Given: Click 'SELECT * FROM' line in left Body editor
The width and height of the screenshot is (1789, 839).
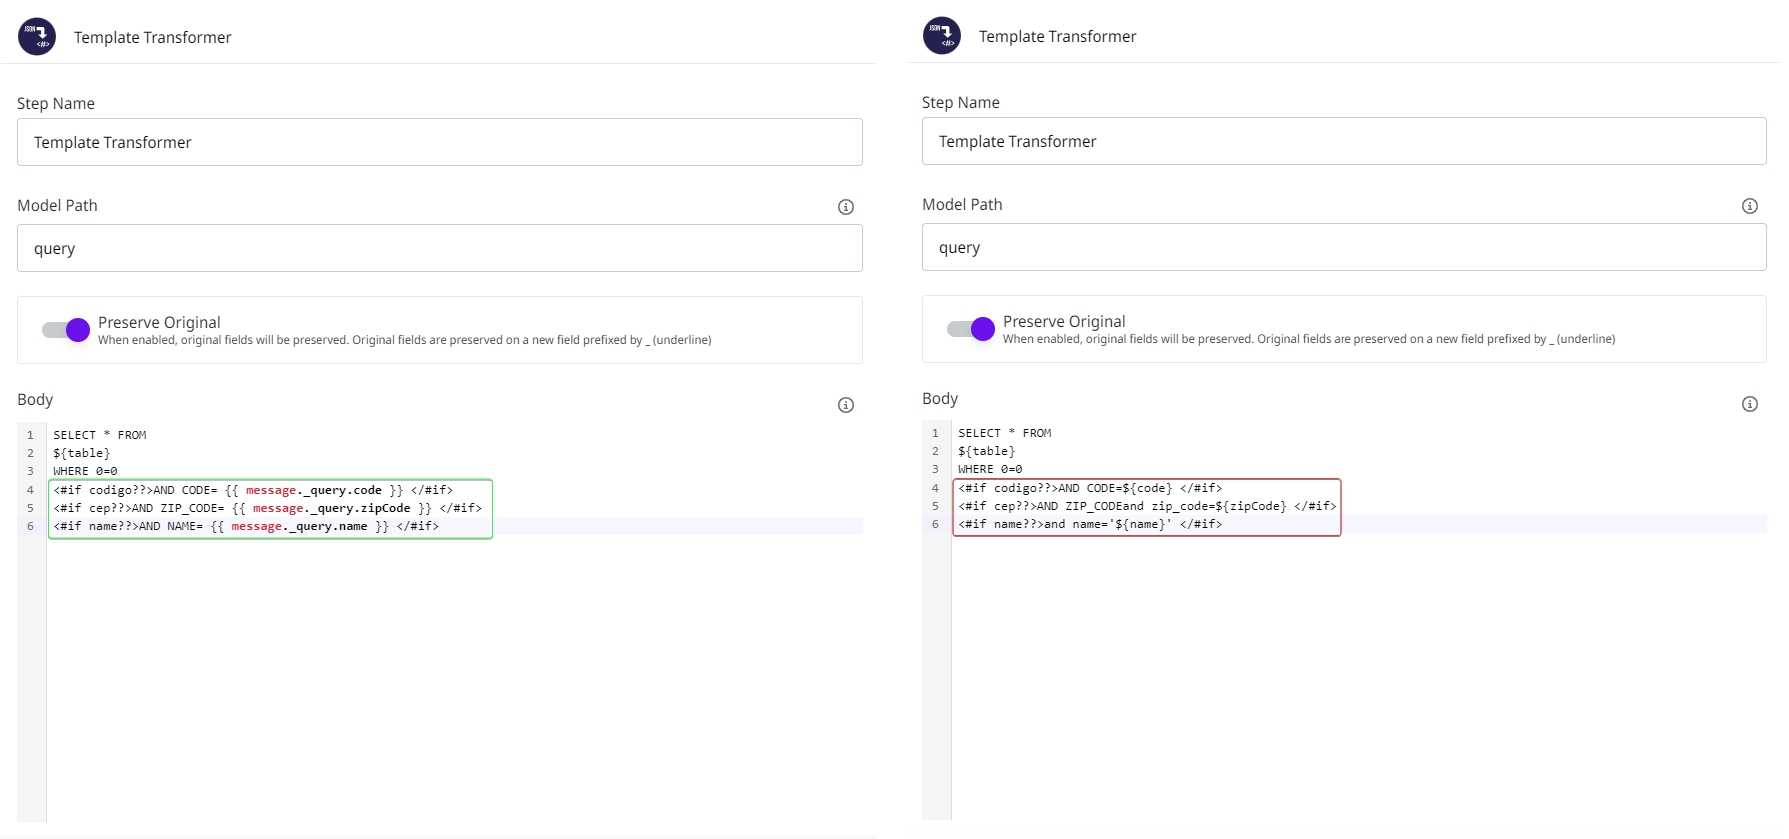Looking at the screenshot, I should pyautogui.click(x=100, y=435).
